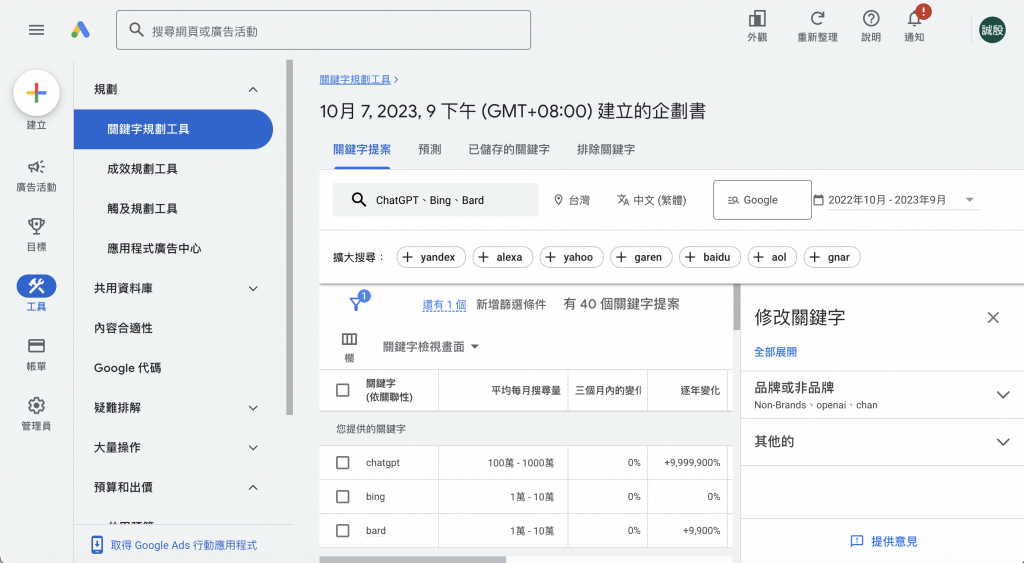Click the filter funnel icon

coord(357,304)
